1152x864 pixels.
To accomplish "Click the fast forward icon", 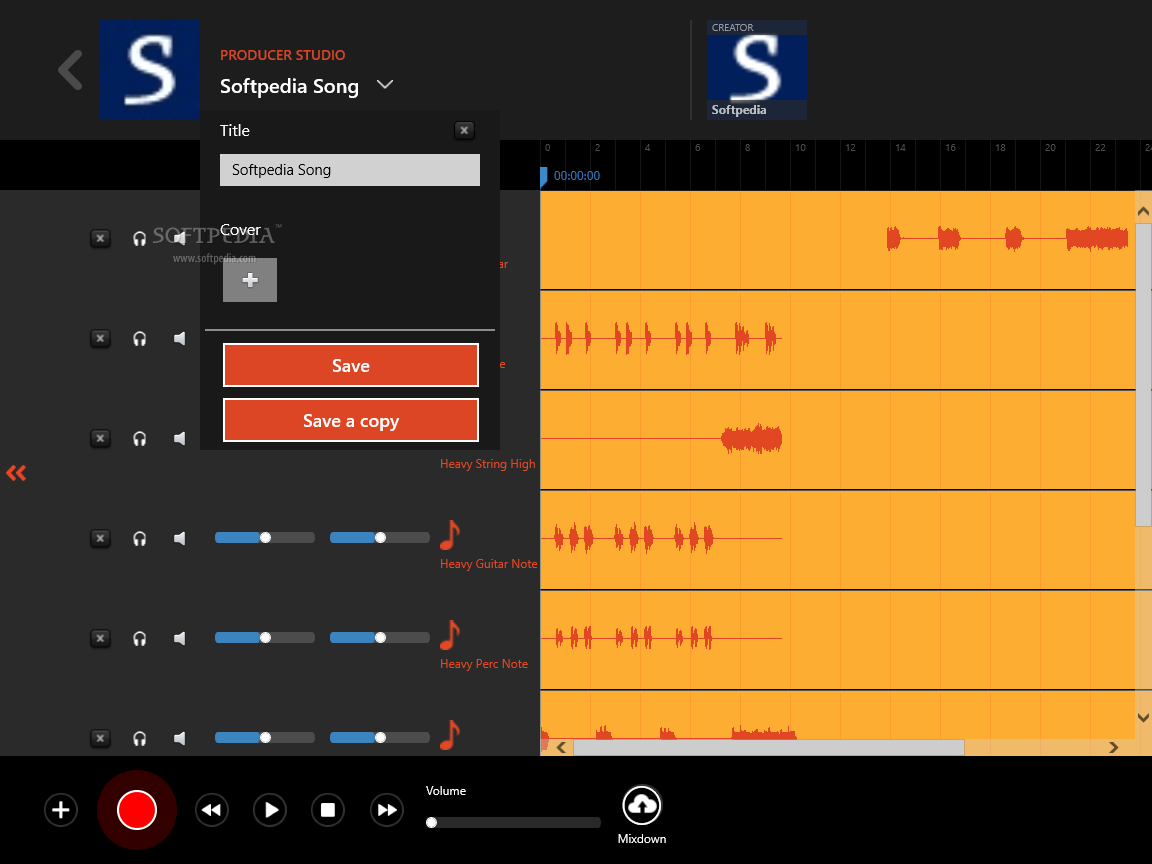I will click(x=386, y=810).
